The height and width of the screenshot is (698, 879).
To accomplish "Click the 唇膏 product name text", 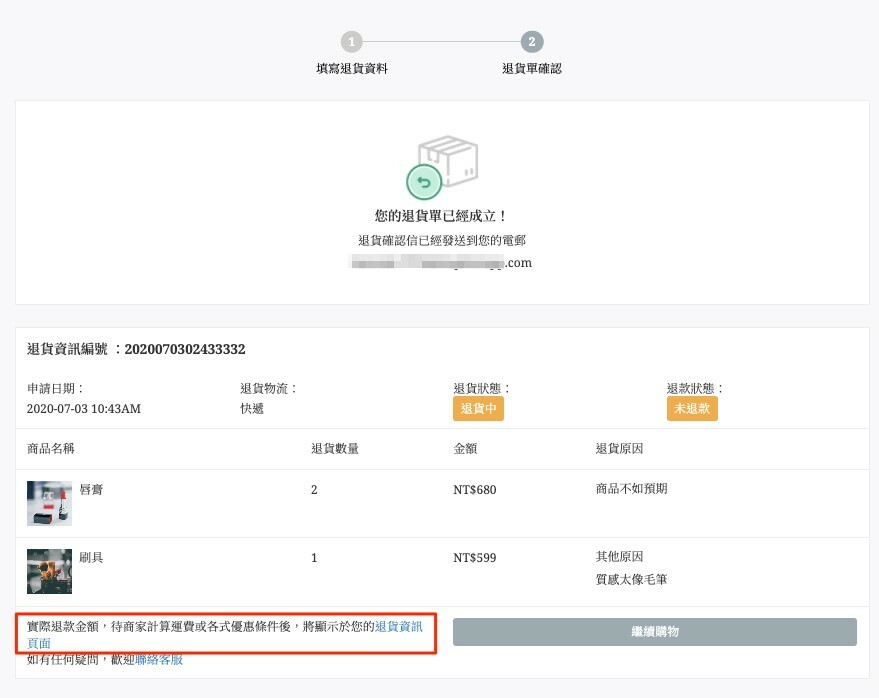I will click(91, 490).
